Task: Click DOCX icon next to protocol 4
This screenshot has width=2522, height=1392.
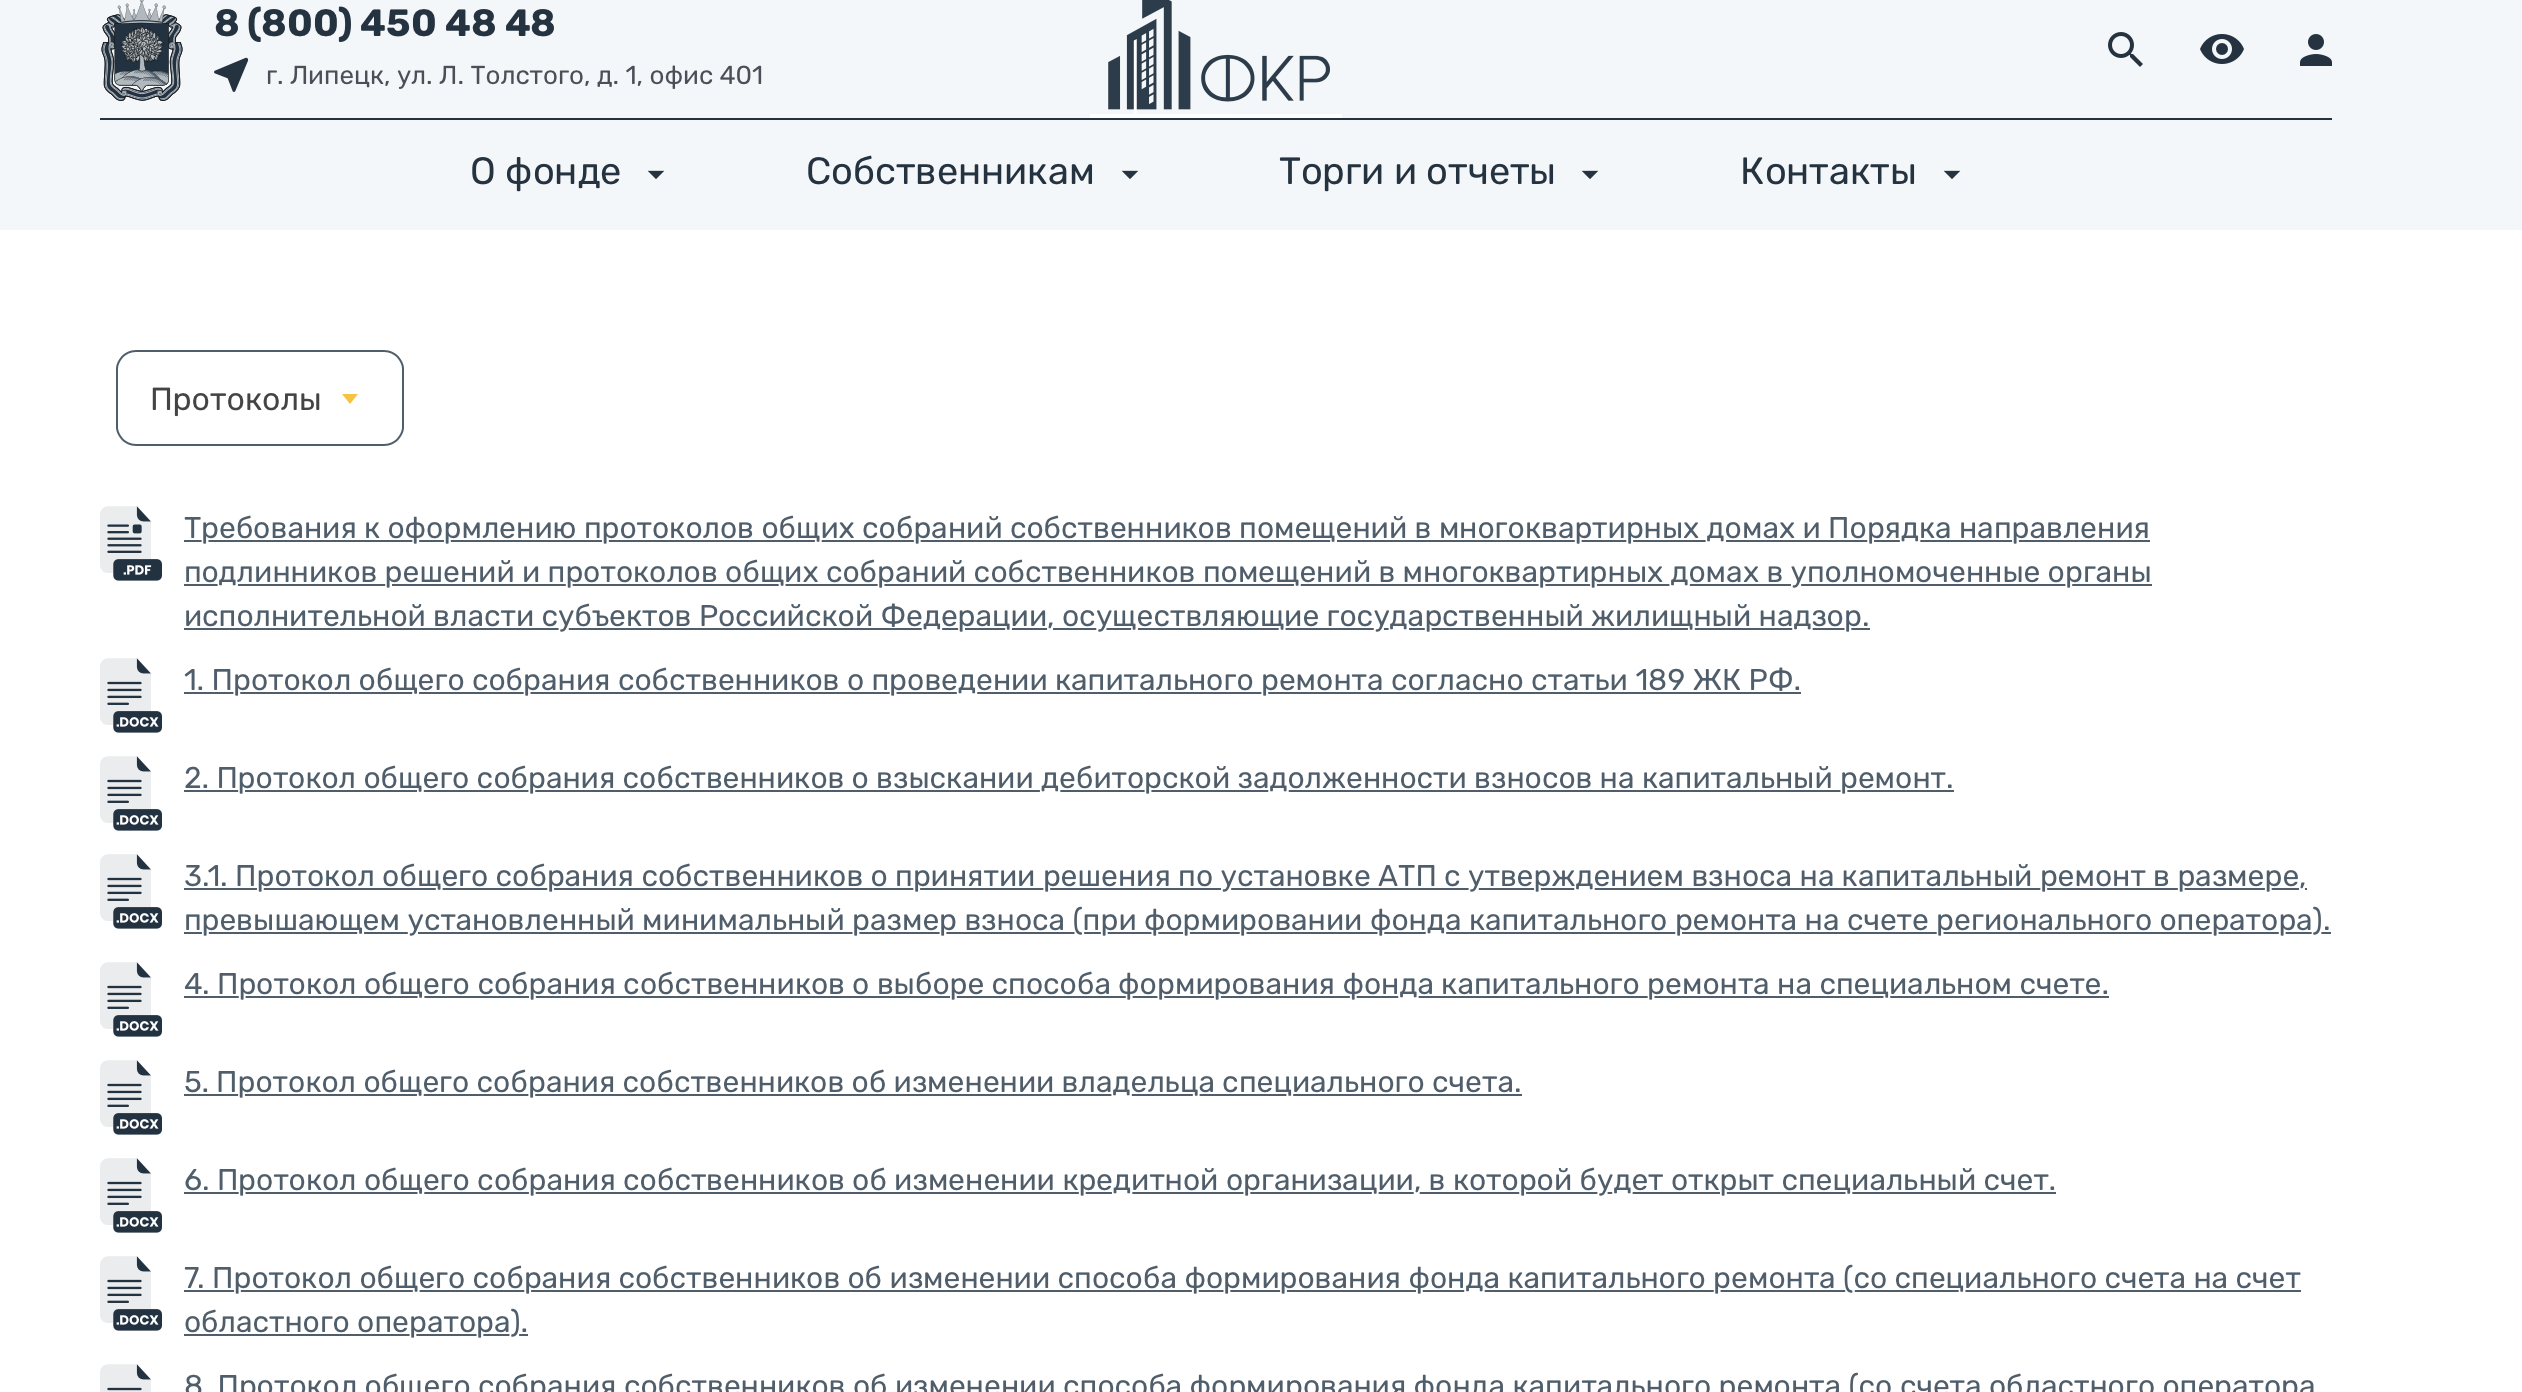Action: pos(130,999)
